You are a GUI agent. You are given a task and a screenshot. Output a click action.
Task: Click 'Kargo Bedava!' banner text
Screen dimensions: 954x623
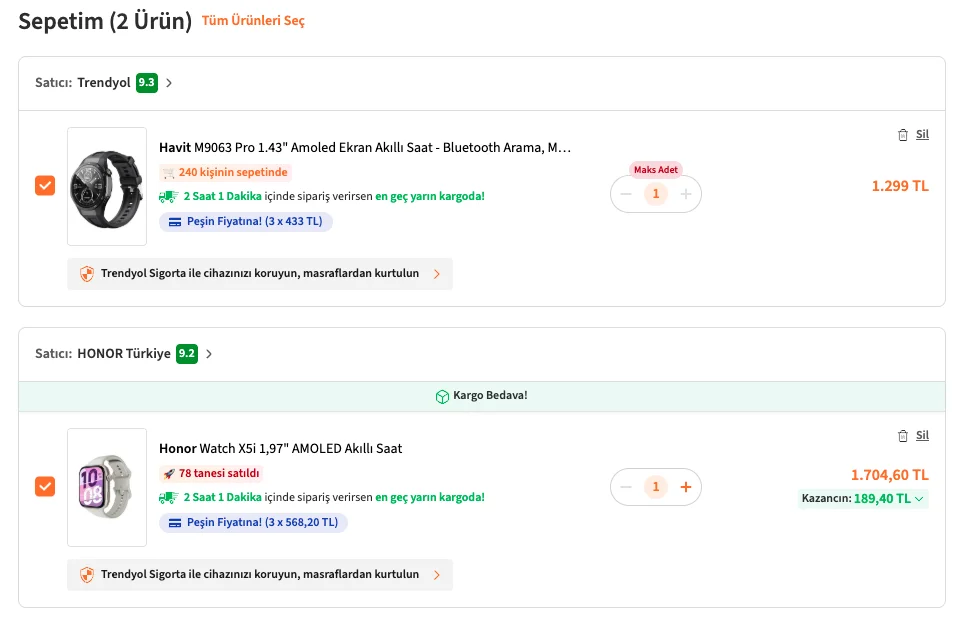tap(490, 395)
